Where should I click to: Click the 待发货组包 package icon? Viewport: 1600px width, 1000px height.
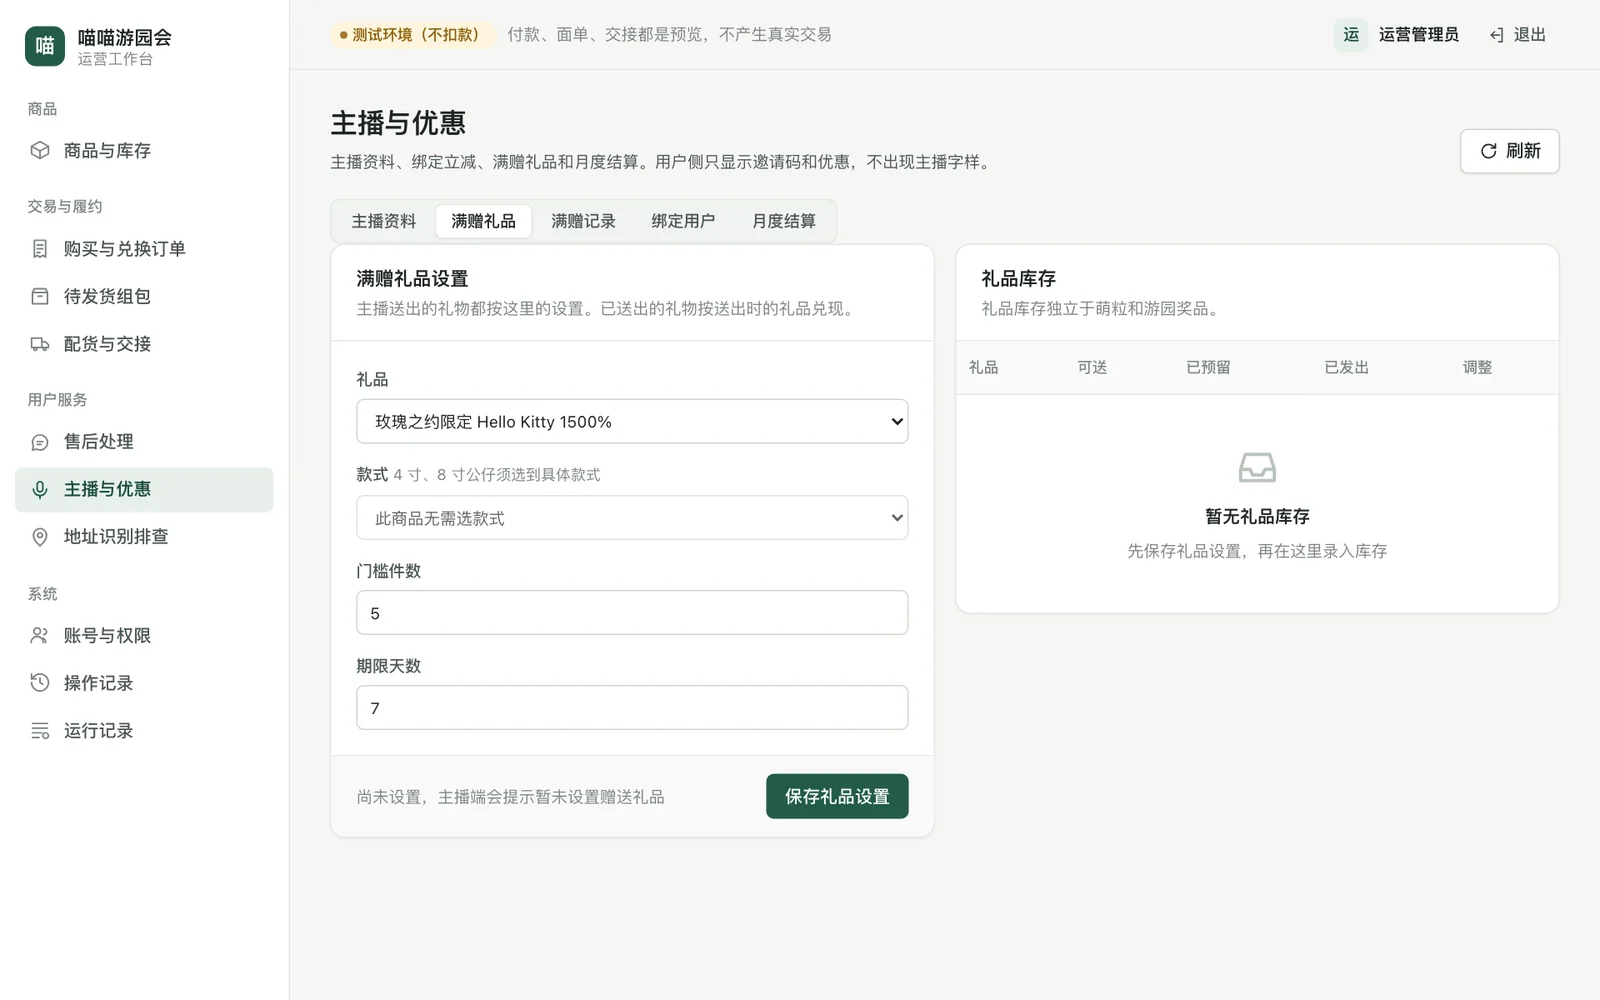[x=40, y=296]
